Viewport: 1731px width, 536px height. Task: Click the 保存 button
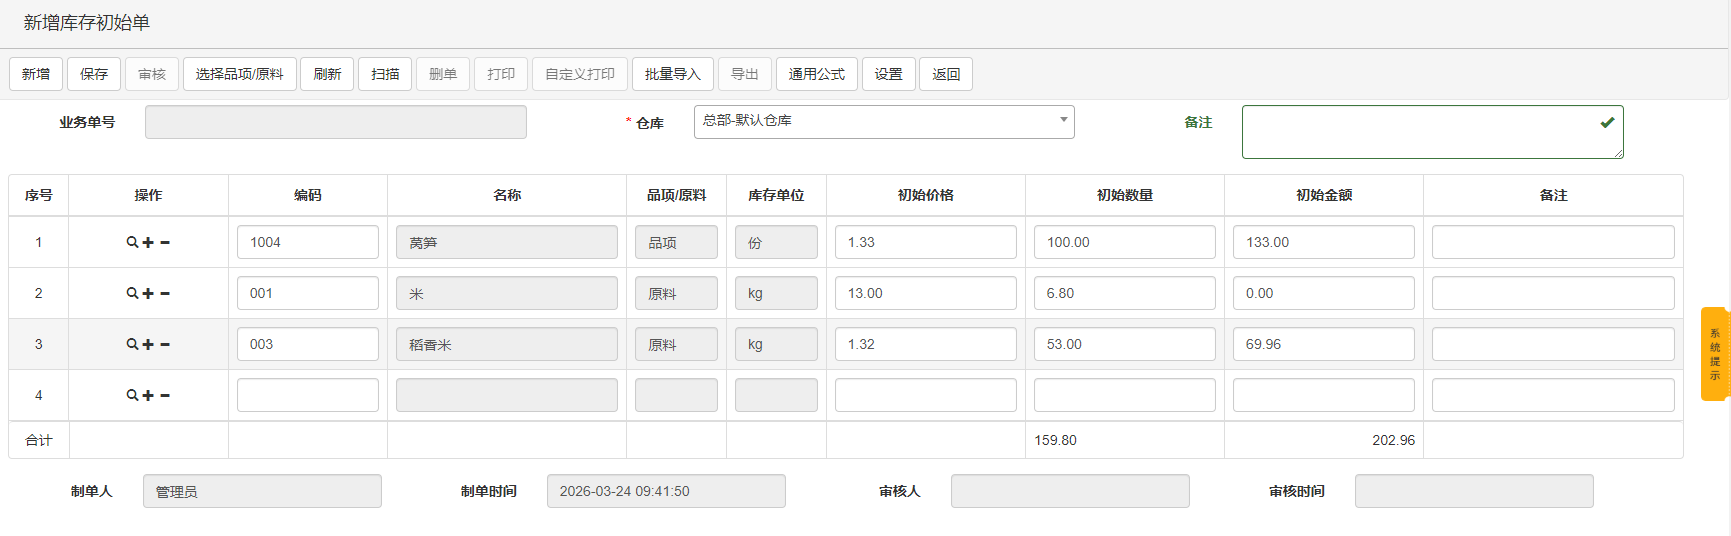point(94,74)
